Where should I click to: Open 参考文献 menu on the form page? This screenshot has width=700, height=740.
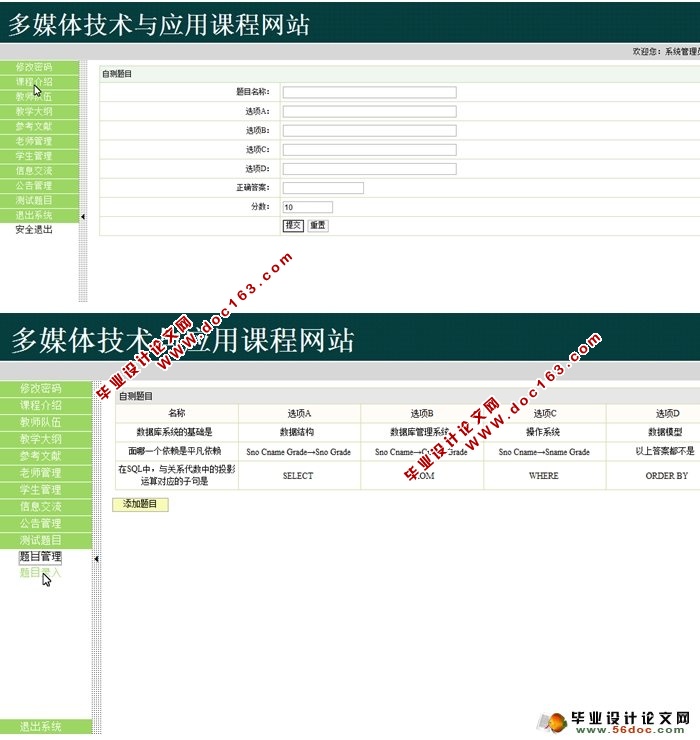39,126
